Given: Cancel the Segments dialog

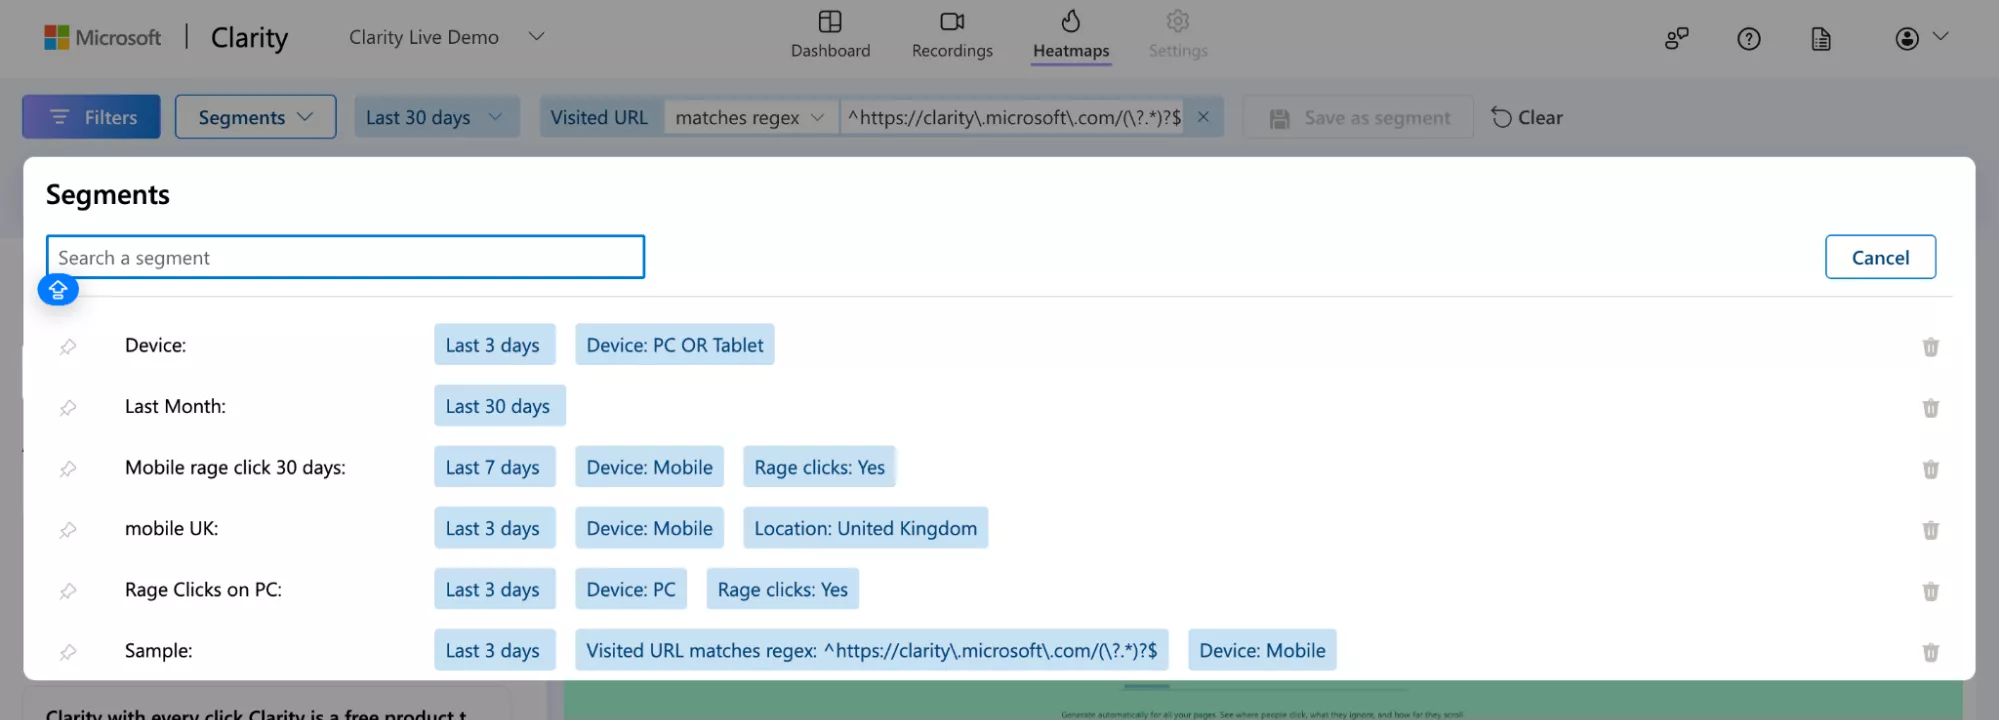Looking at the screenshot, I should click(x=1879, y=257).
